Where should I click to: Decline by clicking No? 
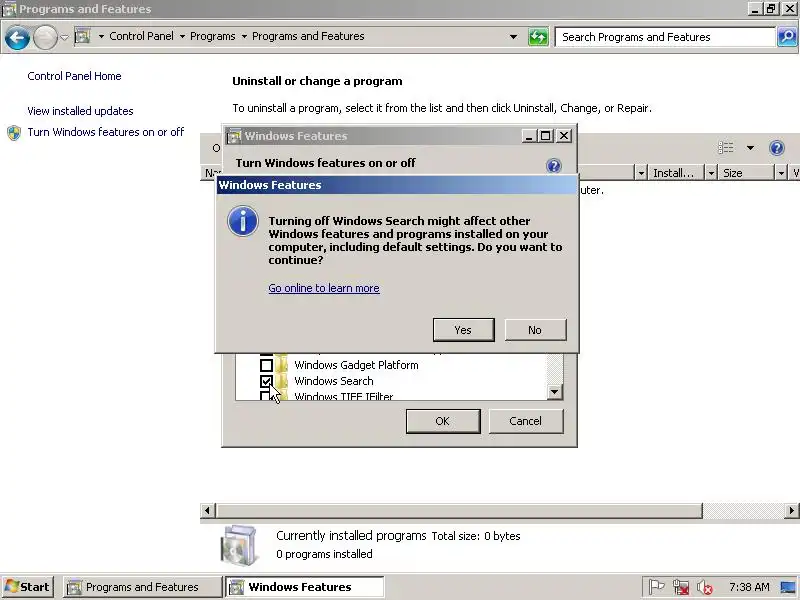point(535,330)
